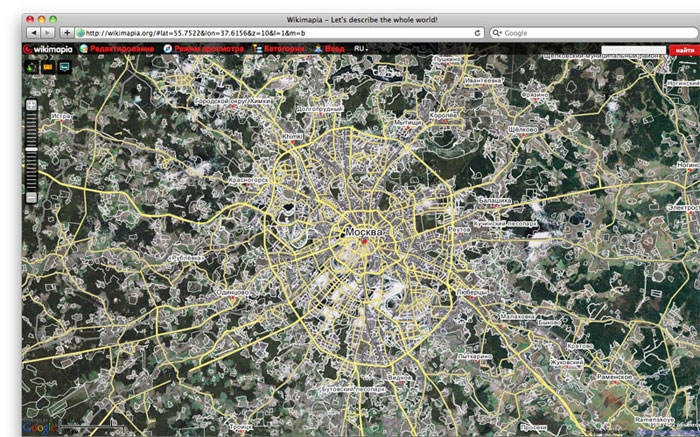Click the first green map tool icon

pos(31,68)
